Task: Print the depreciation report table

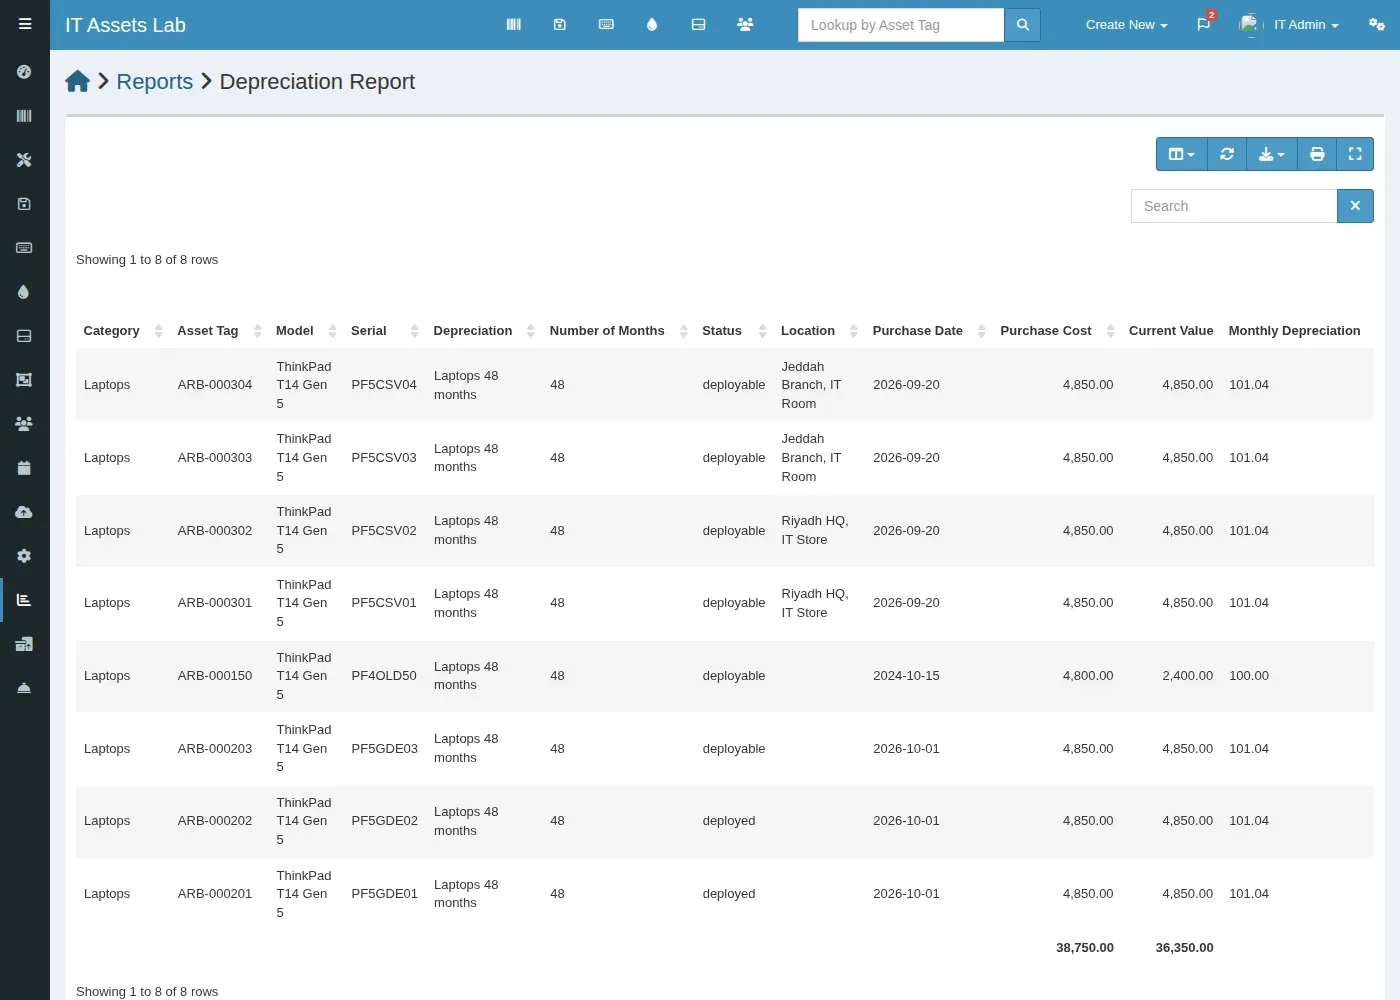Action: 1317,154
